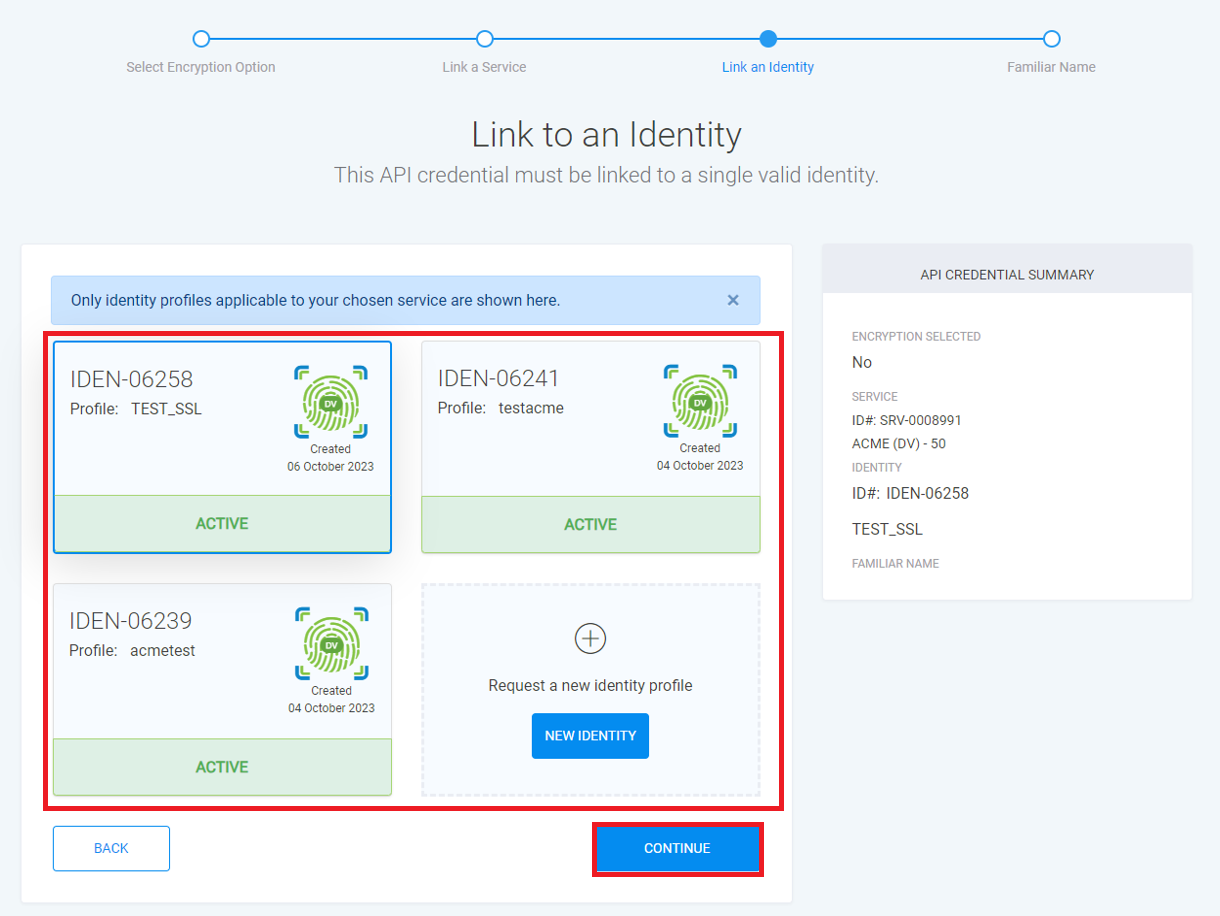Click ACTIVE status bar on acmetest card
Viewport: 1220px width, 916px height.
pyautogui.click(x=222, y=767)
